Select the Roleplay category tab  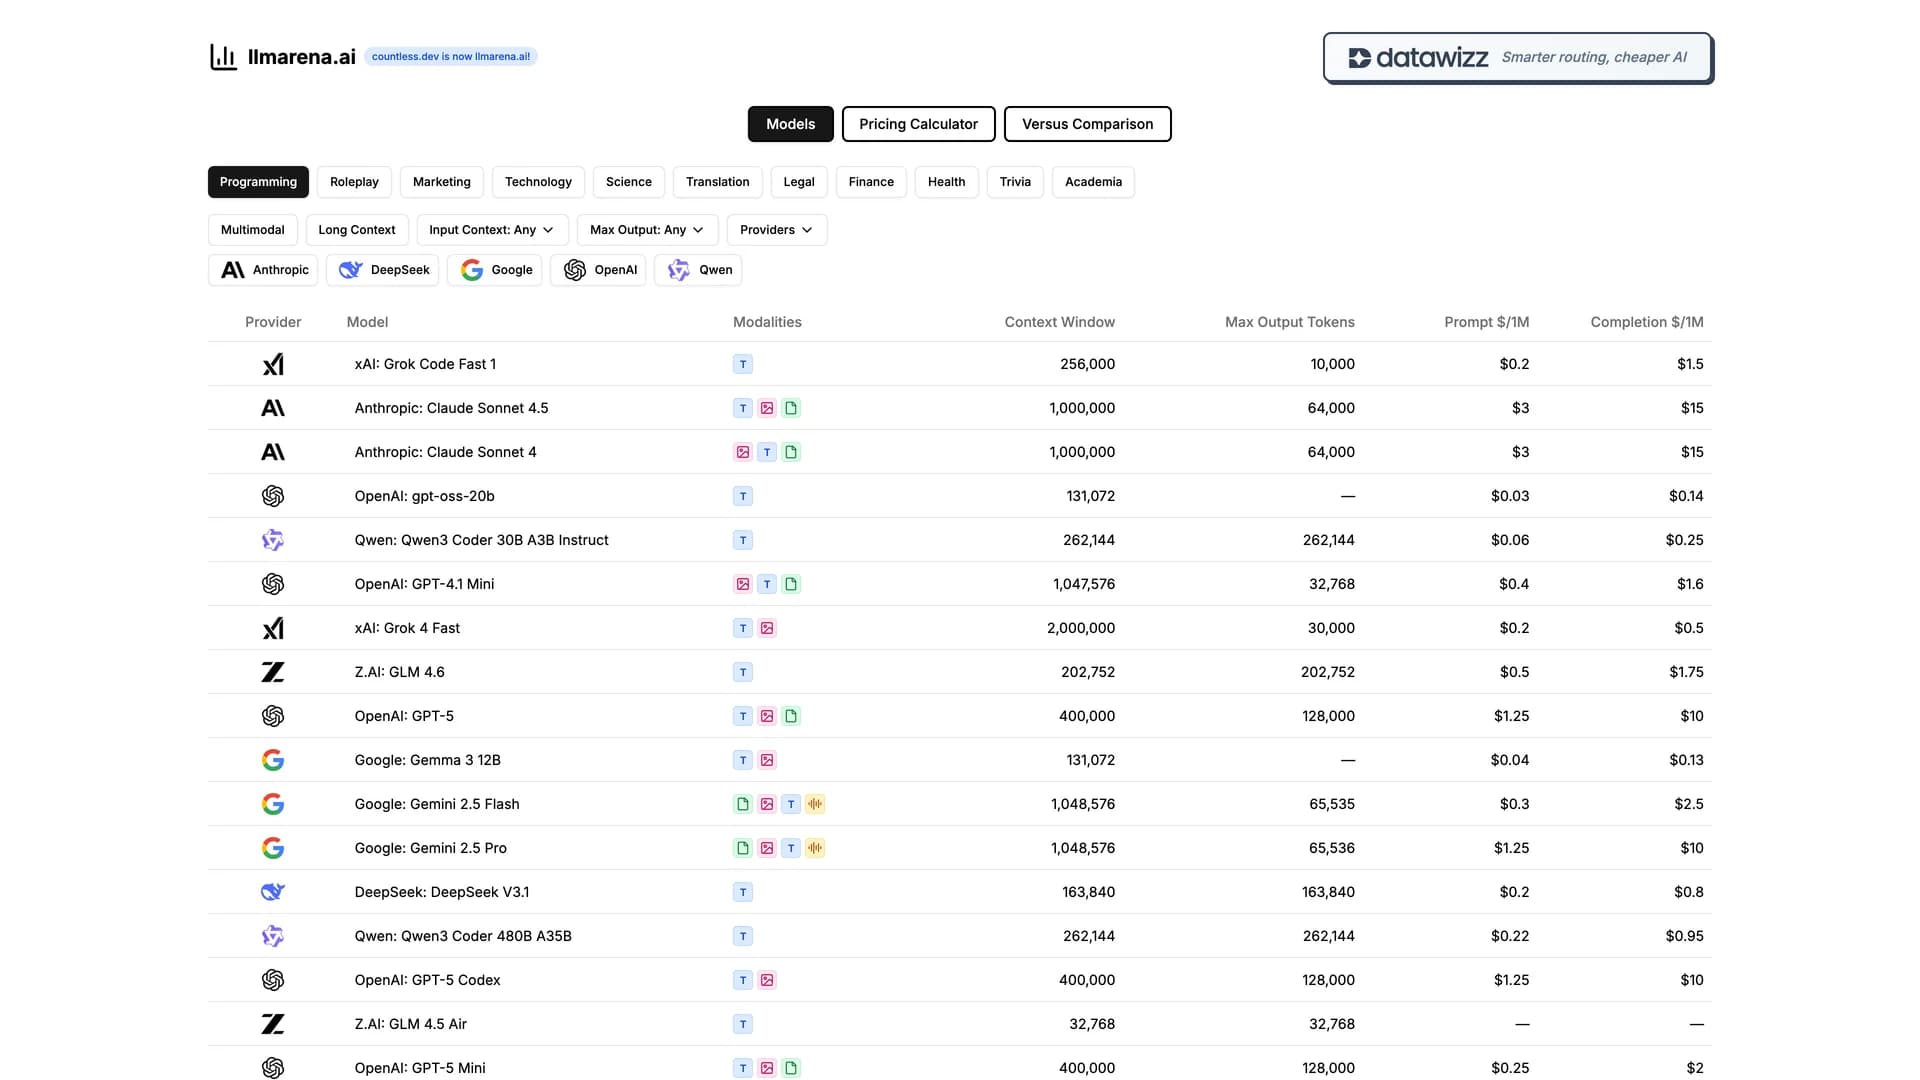pyautogui.click(x=354, y=182)
